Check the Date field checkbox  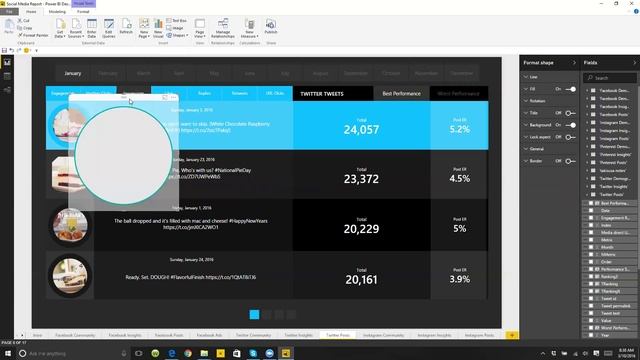(x=591, y=211)
